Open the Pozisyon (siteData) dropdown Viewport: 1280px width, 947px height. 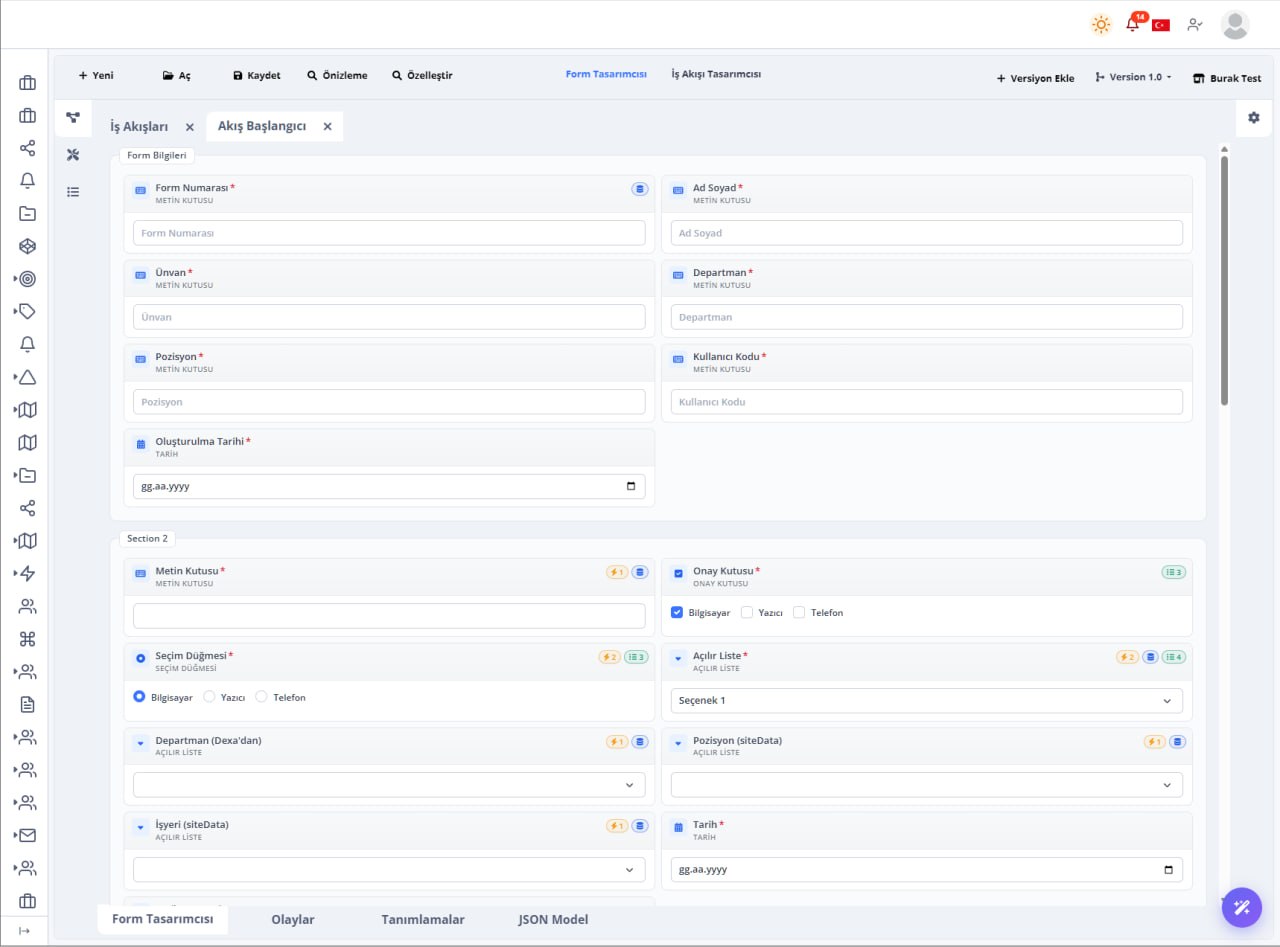927,785
